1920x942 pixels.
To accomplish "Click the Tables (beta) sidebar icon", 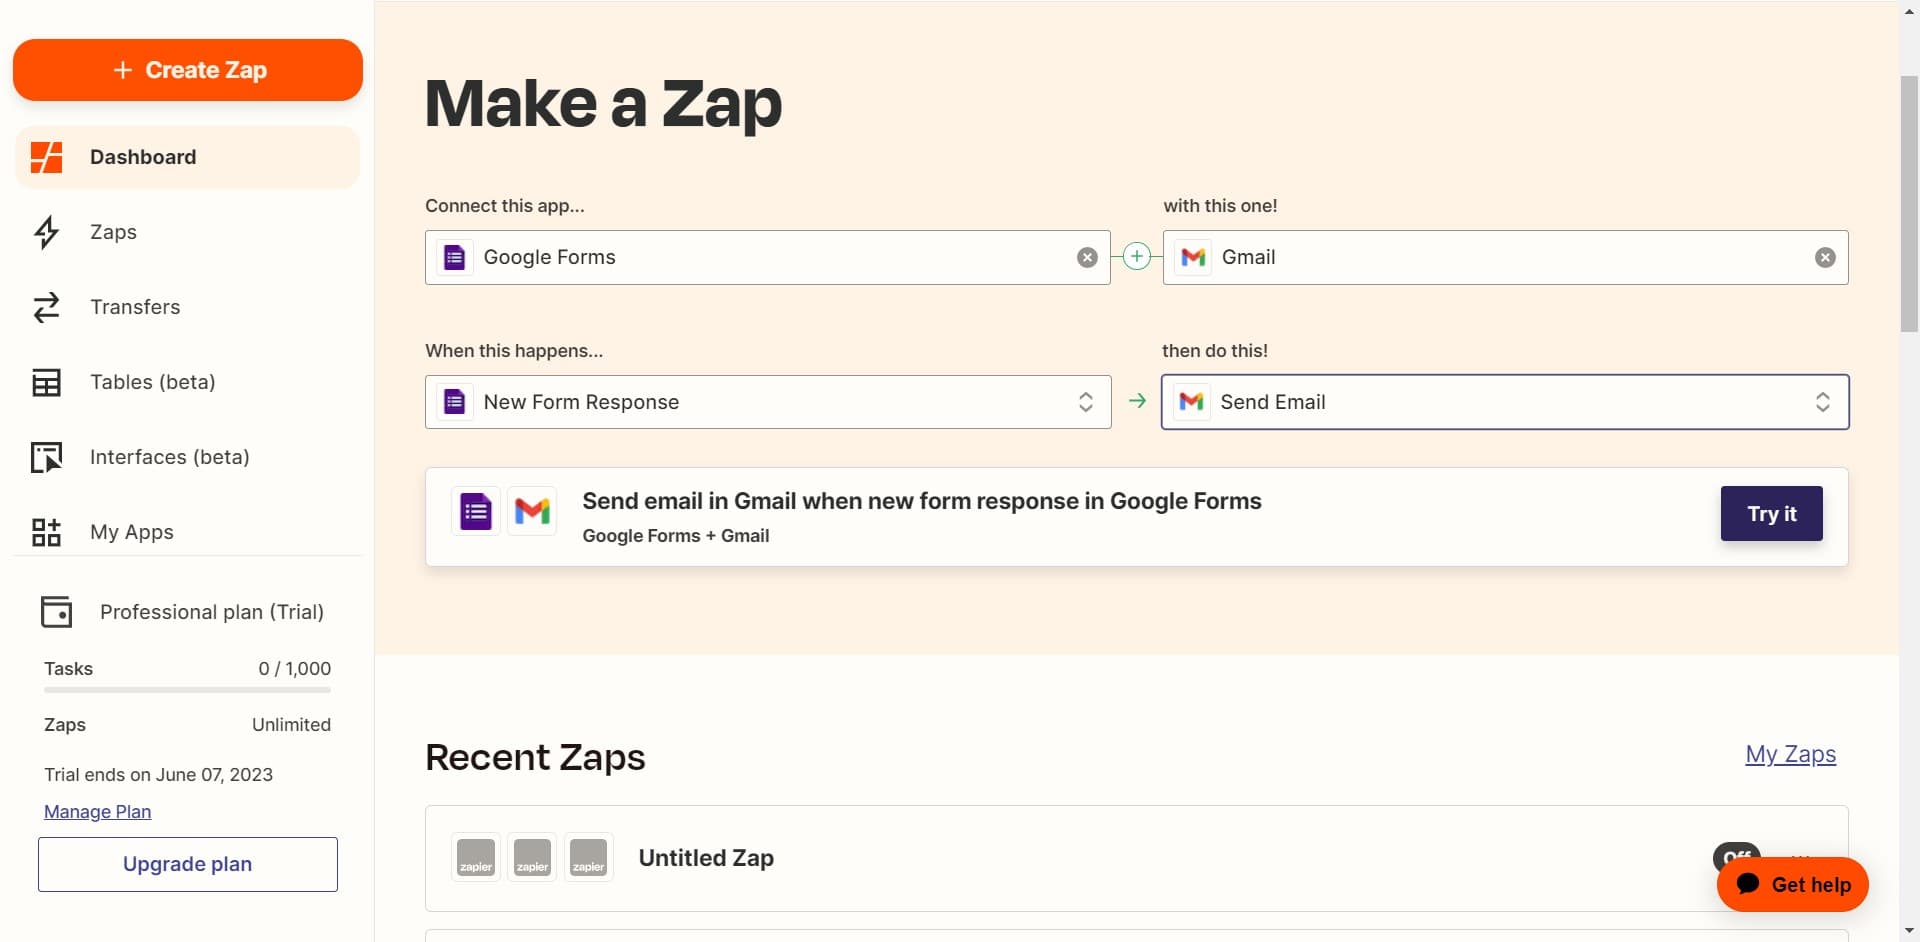I will click(x=46, y=382).
